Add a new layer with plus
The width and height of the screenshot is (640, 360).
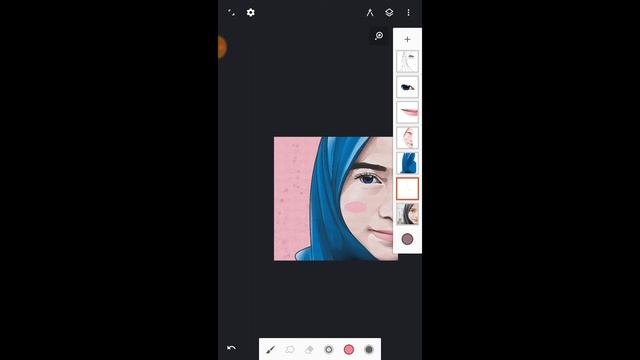click(407, 39)
